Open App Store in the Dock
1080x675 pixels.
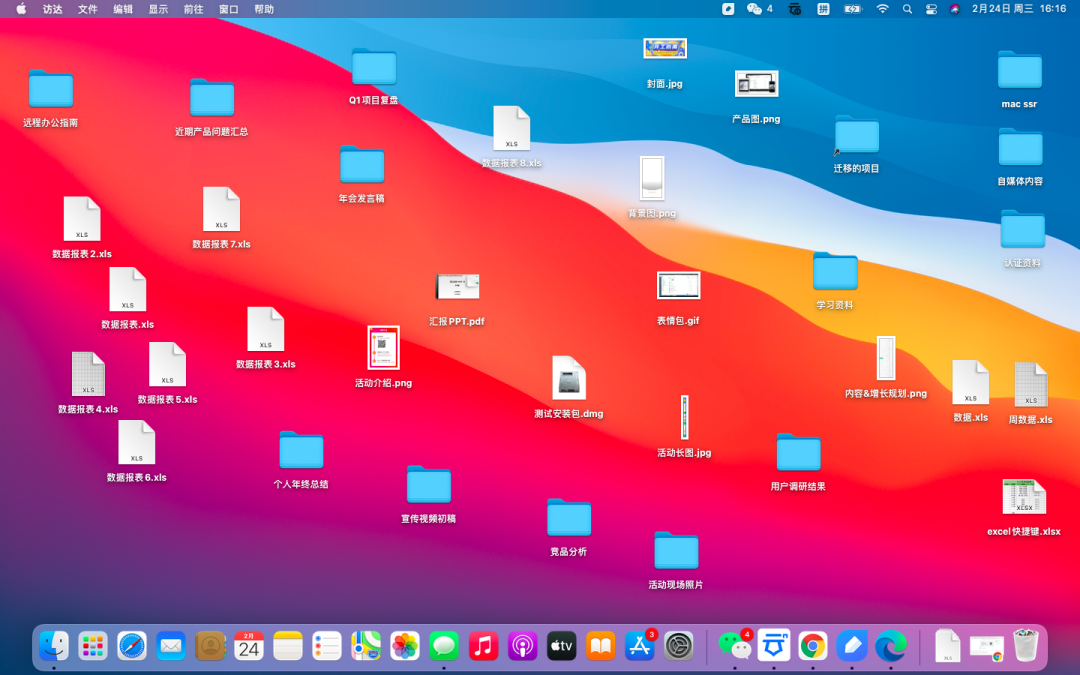[x=640, y=646]
